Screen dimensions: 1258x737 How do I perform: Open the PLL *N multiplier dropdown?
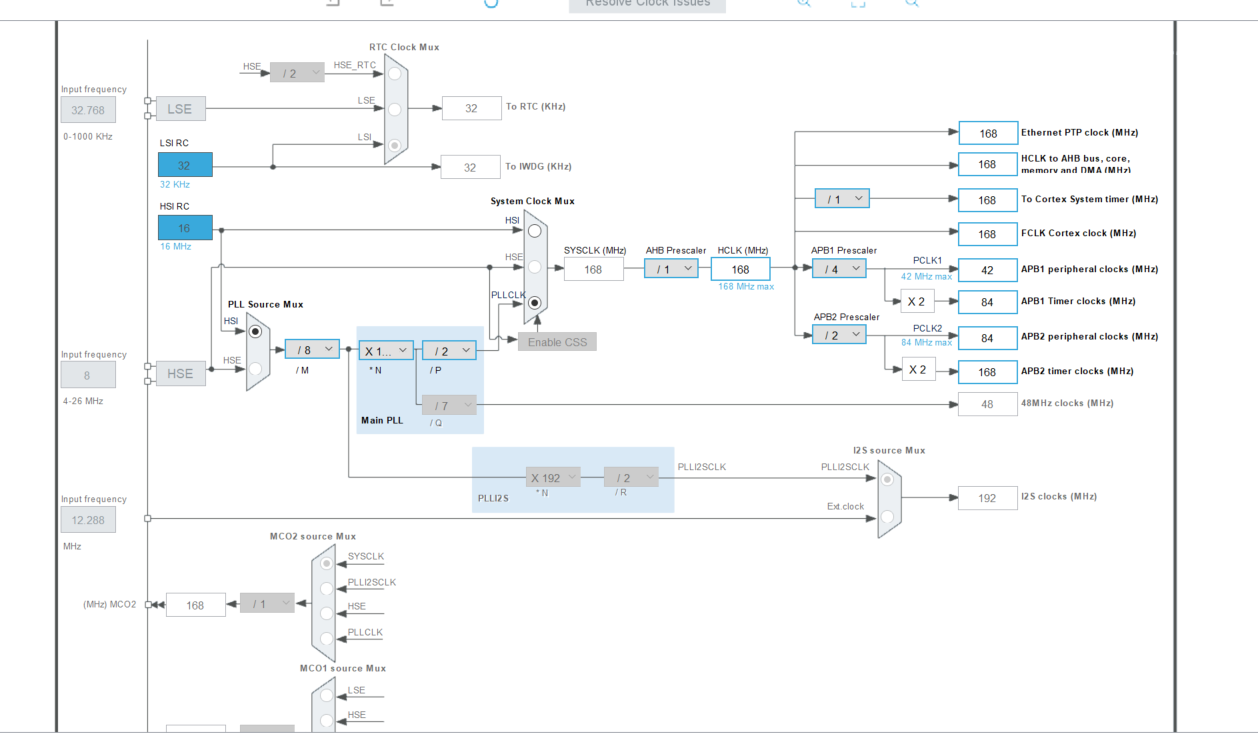pyautogui.click(x=386, y=350)
